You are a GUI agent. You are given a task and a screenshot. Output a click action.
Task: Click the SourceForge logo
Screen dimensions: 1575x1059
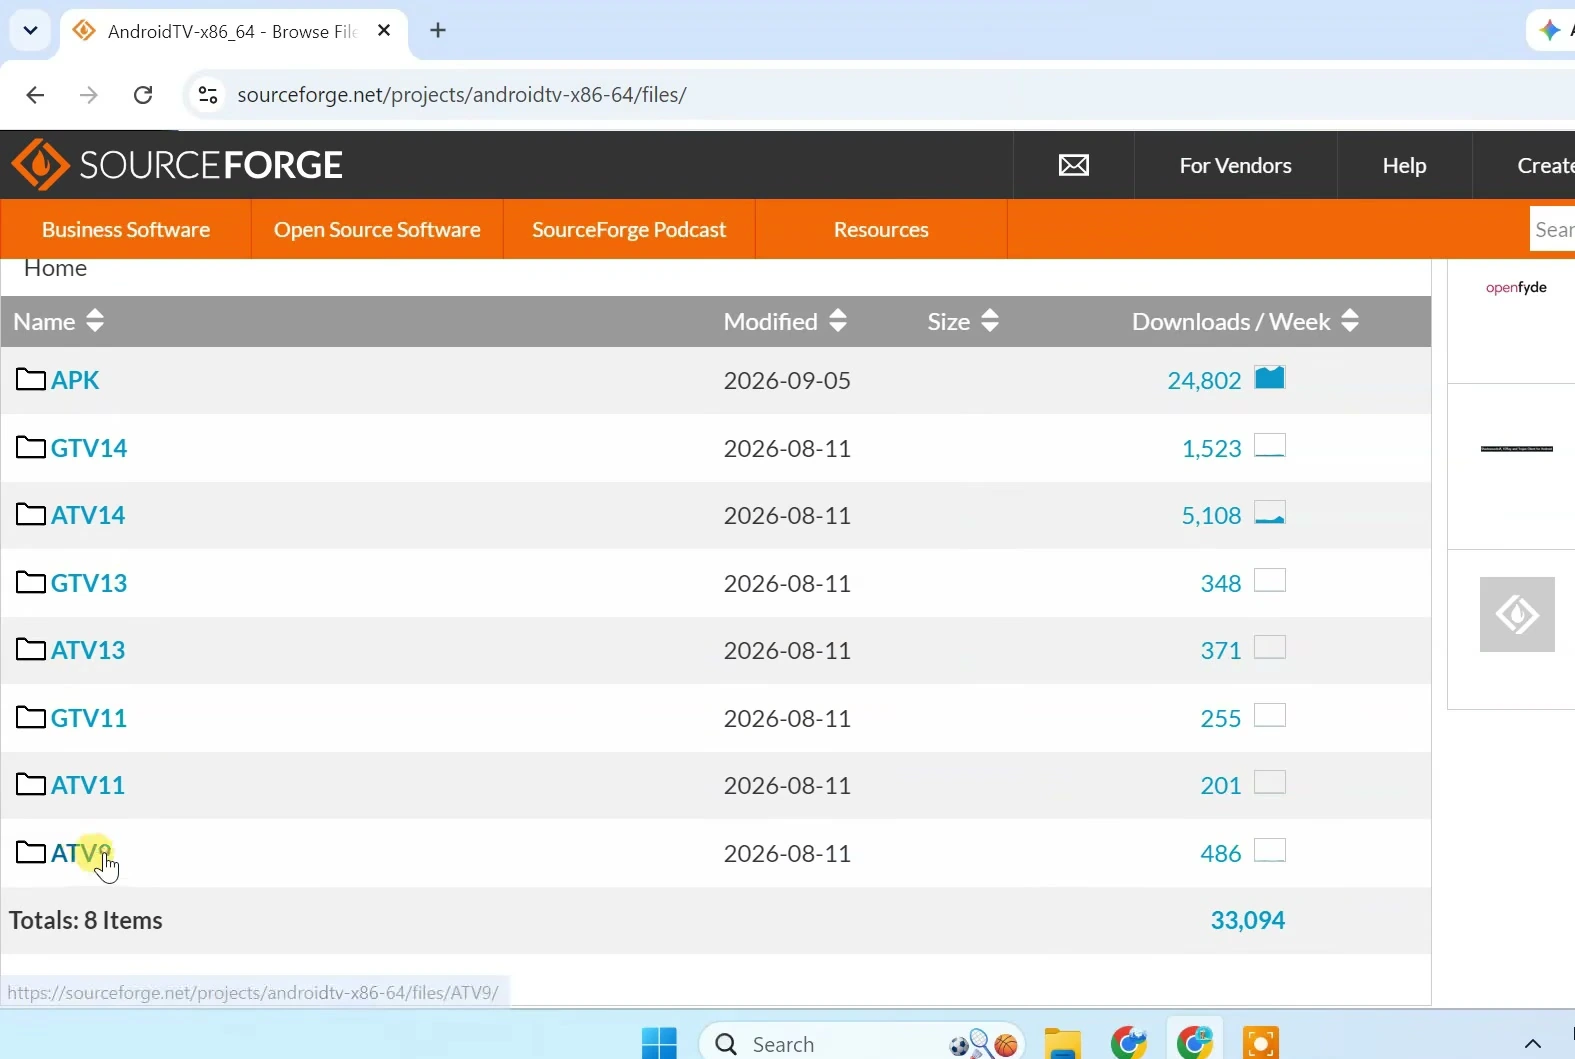(x=177, y=165)
